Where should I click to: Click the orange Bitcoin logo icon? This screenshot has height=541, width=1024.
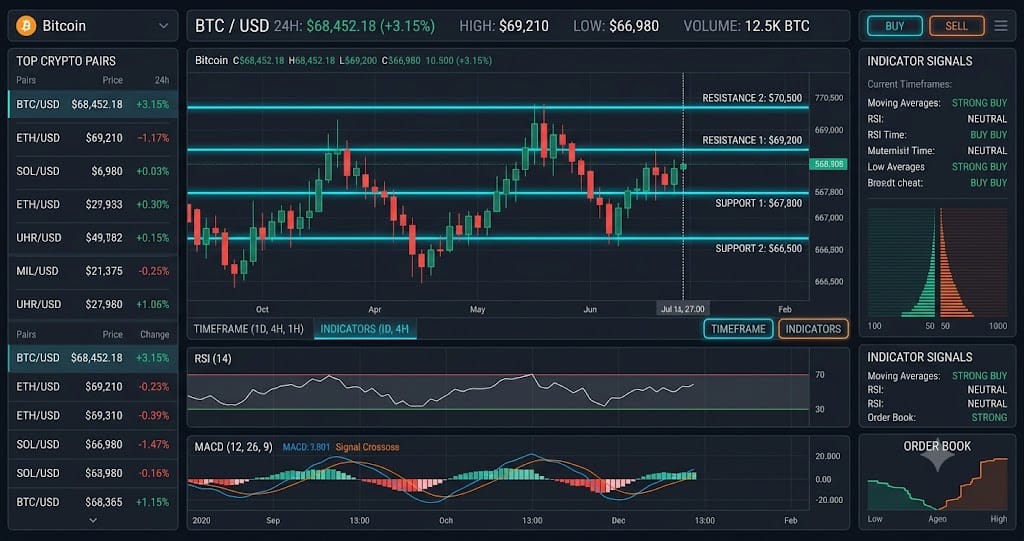pos(26,25)
